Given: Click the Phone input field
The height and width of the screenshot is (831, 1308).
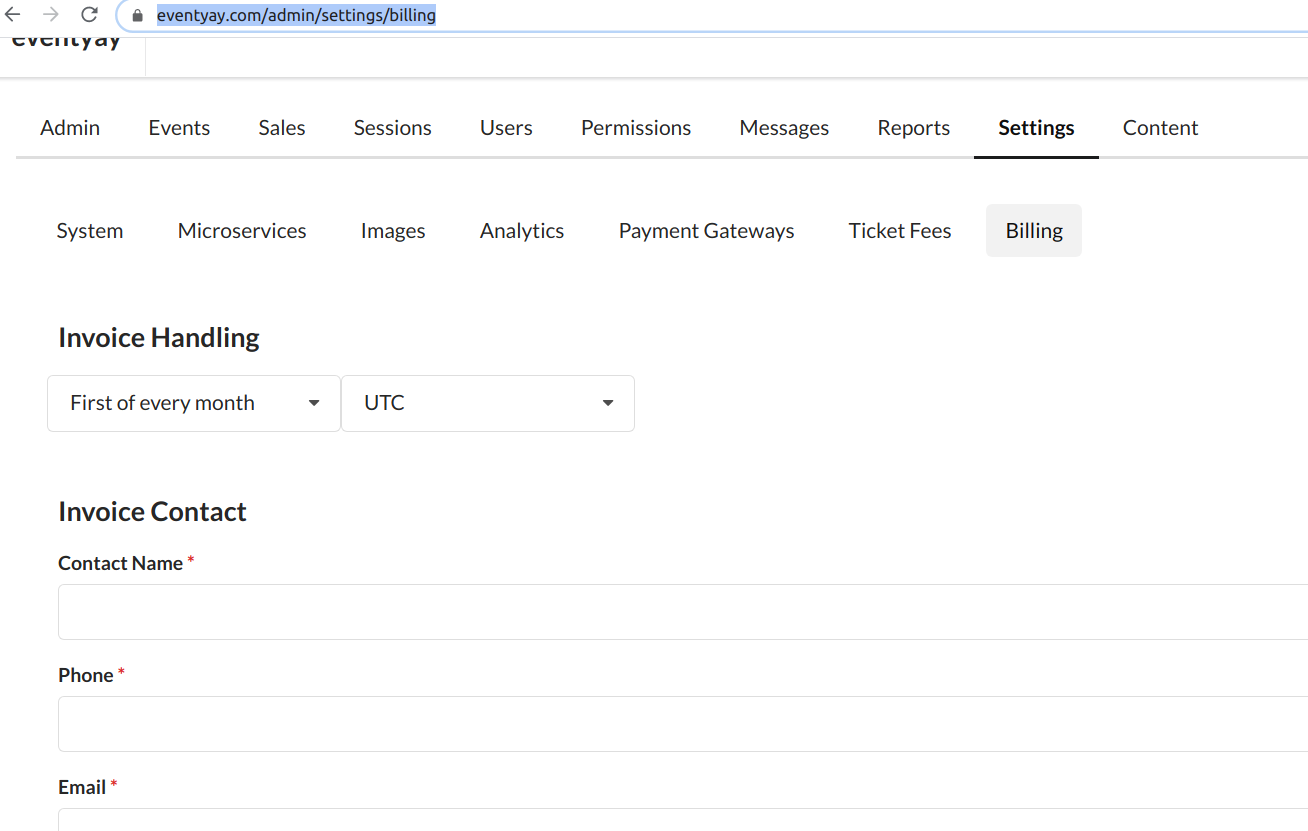Looking at the screenshot, I should coord(683,724).
